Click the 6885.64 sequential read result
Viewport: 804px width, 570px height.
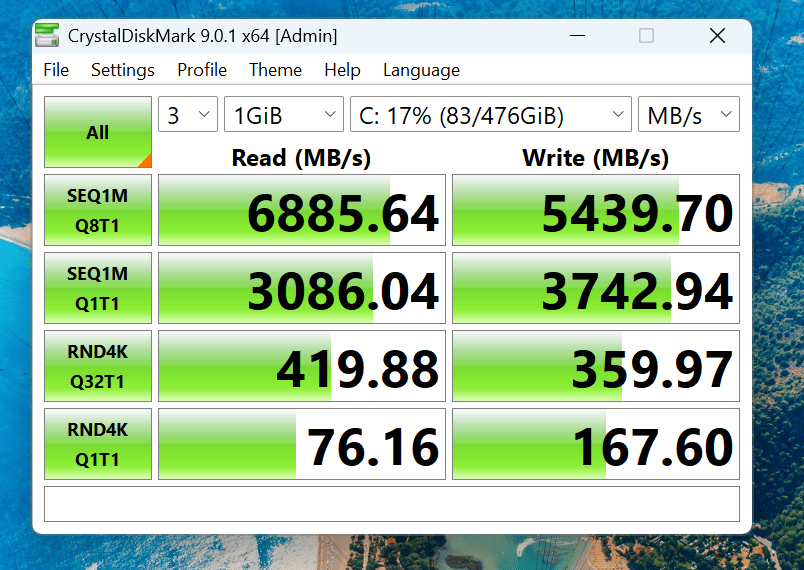pos(302,210)
